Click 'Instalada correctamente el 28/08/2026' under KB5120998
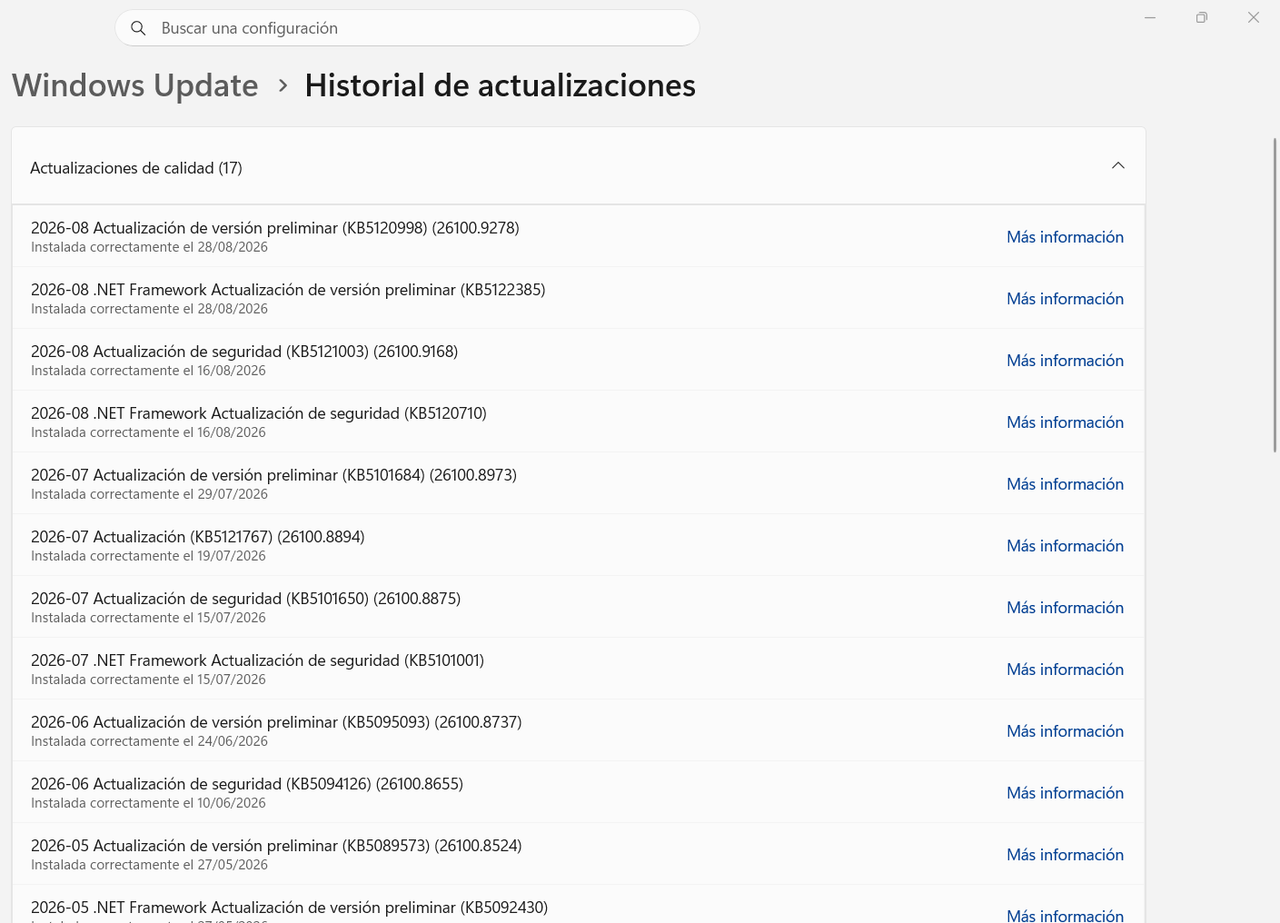This screenshot has height=923, width=1280. pyautogui.click(x=149, y=247)
